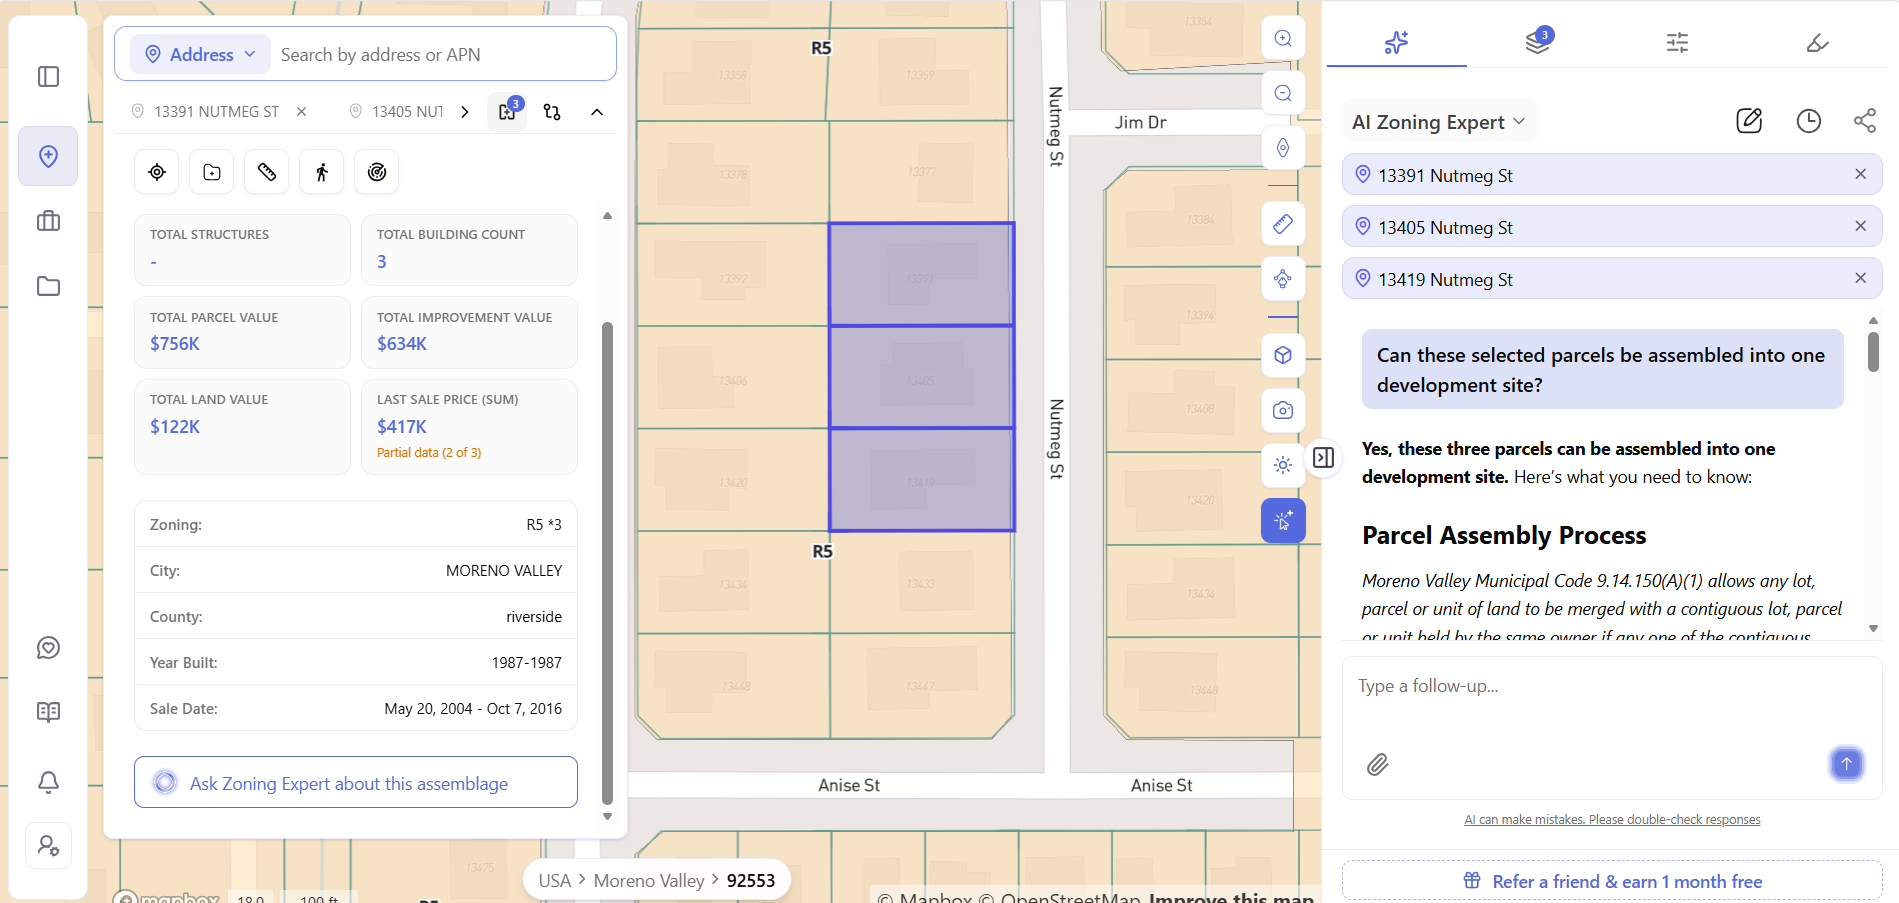1899x903 pixels.
Task: Select the walking pedestrian icon
Action: [322, 172]
